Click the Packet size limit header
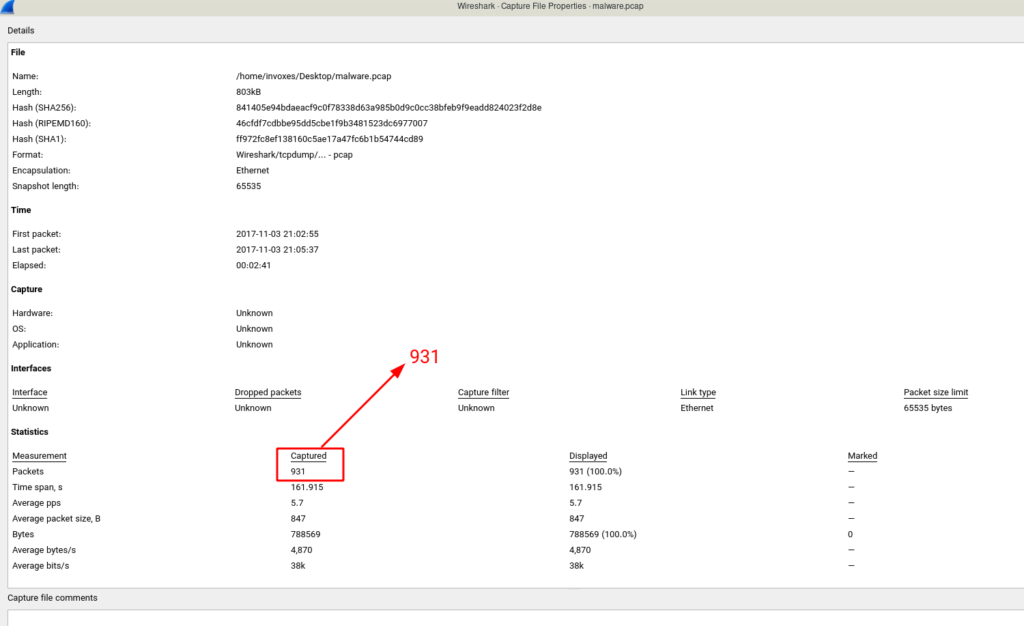The height and width of the screenshot is (626, 1024). tap(936, 392)
